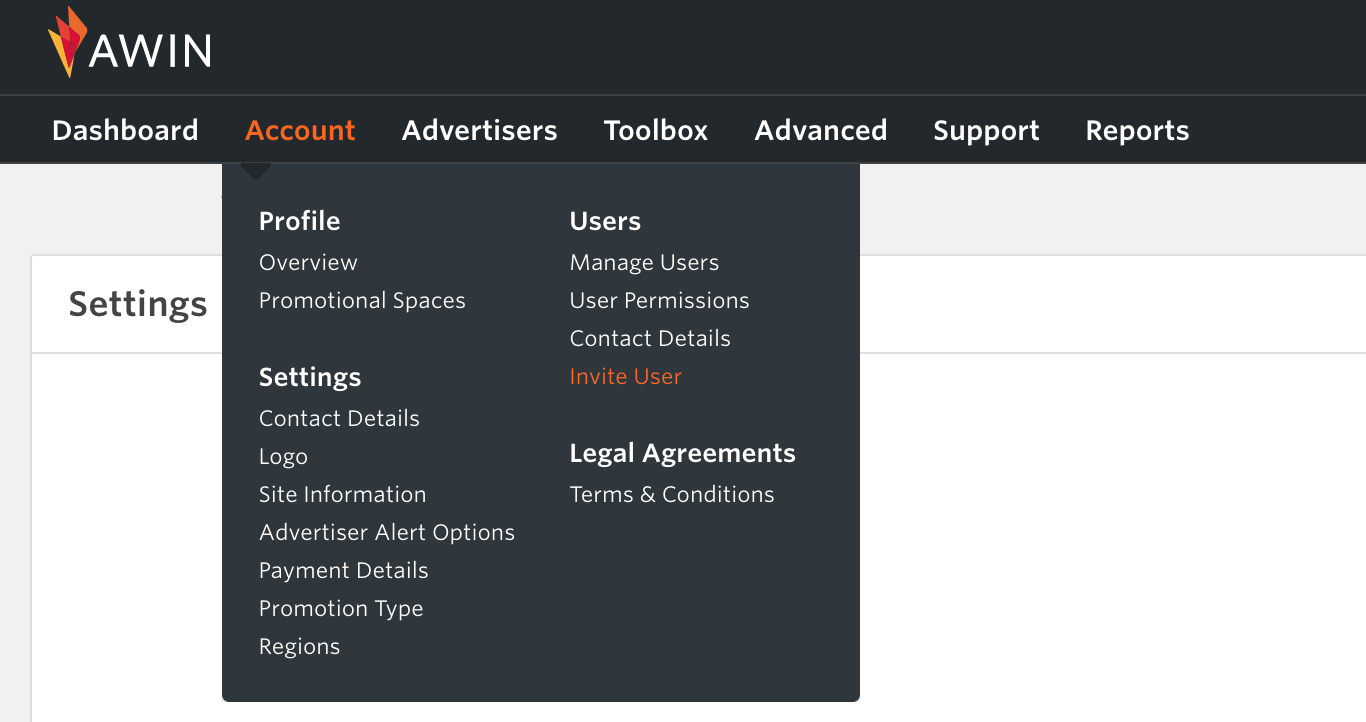Screen dimensions: 1366x722
Task: Open Payment Details settings
Action: (343, 570)
